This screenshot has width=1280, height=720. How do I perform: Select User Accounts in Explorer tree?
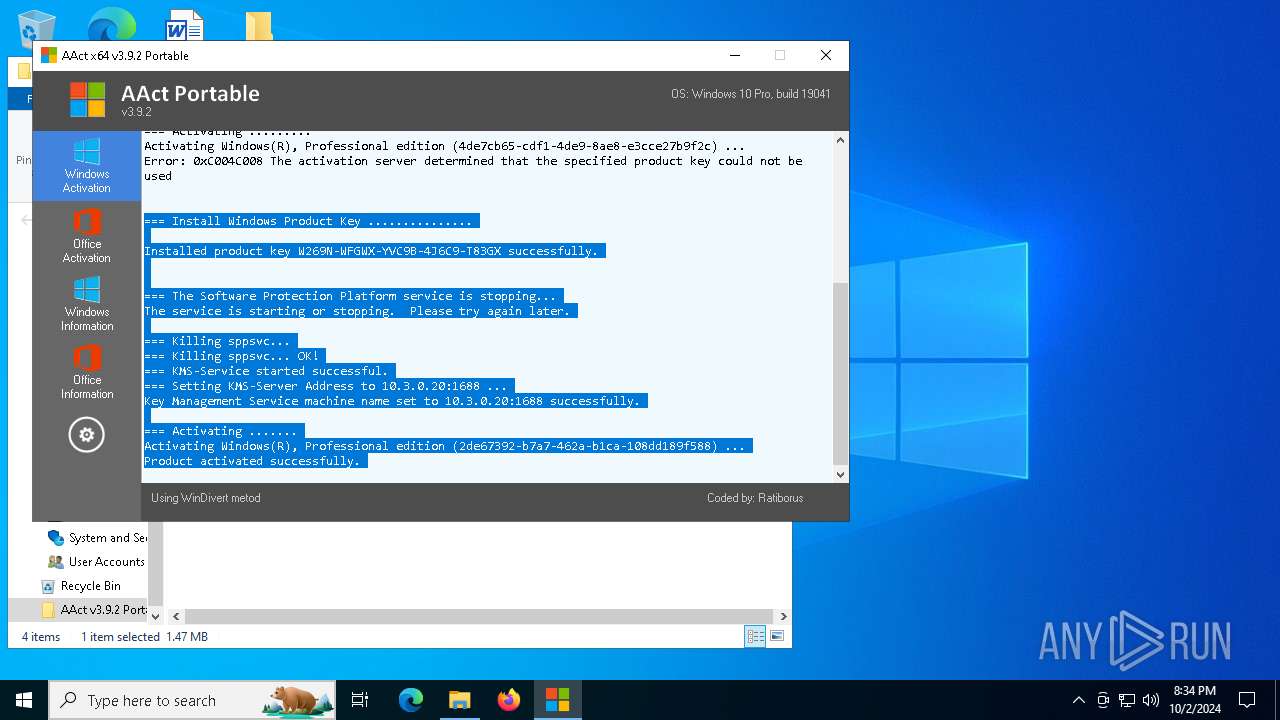point(97,562)
